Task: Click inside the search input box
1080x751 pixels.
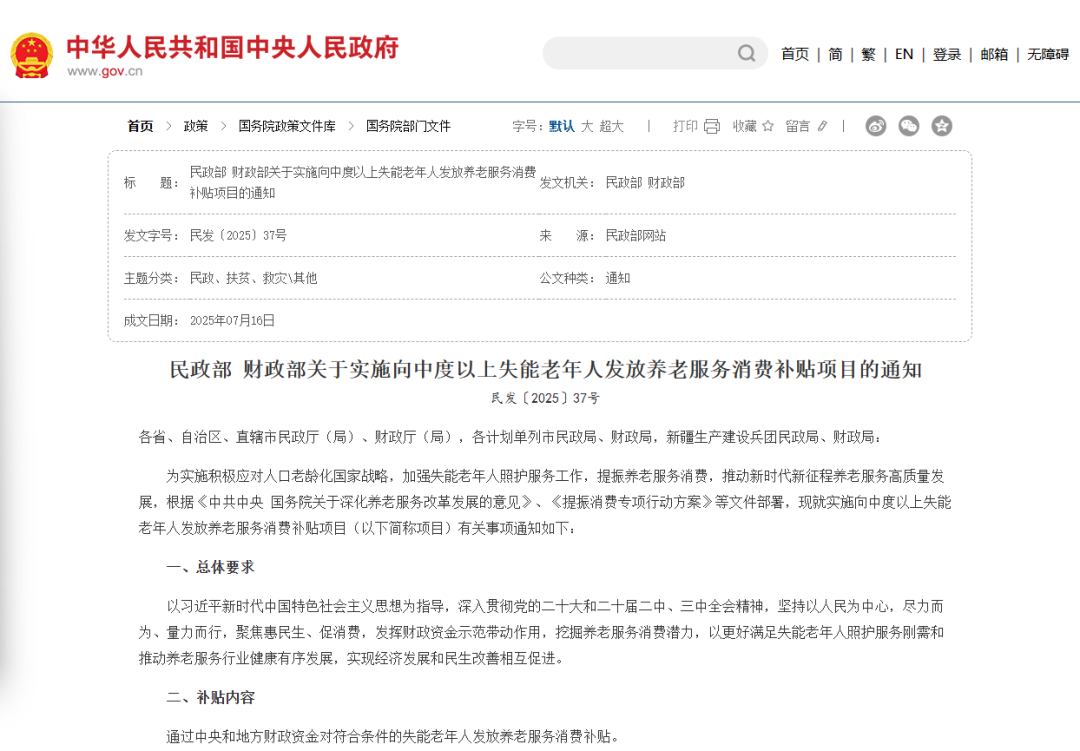Action: (x=640, y=53)
